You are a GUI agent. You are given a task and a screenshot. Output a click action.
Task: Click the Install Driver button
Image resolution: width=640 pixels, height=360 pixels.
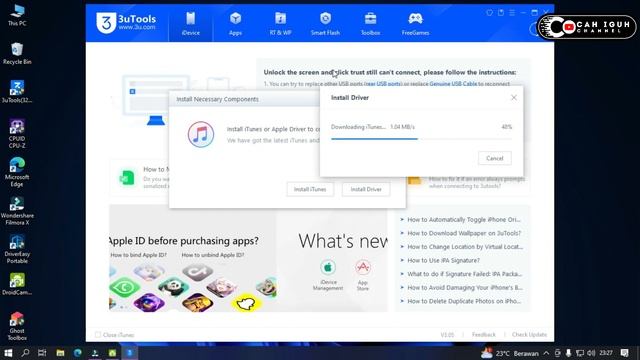coord(366,189)
